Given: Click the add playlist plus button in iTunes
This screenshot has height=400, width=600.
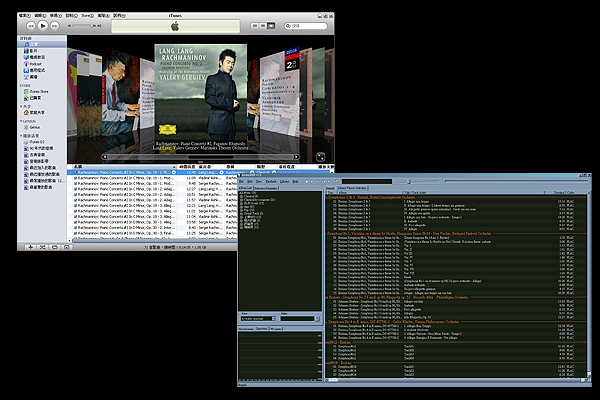Looking at the screenshot, I should tap(31, 247).
